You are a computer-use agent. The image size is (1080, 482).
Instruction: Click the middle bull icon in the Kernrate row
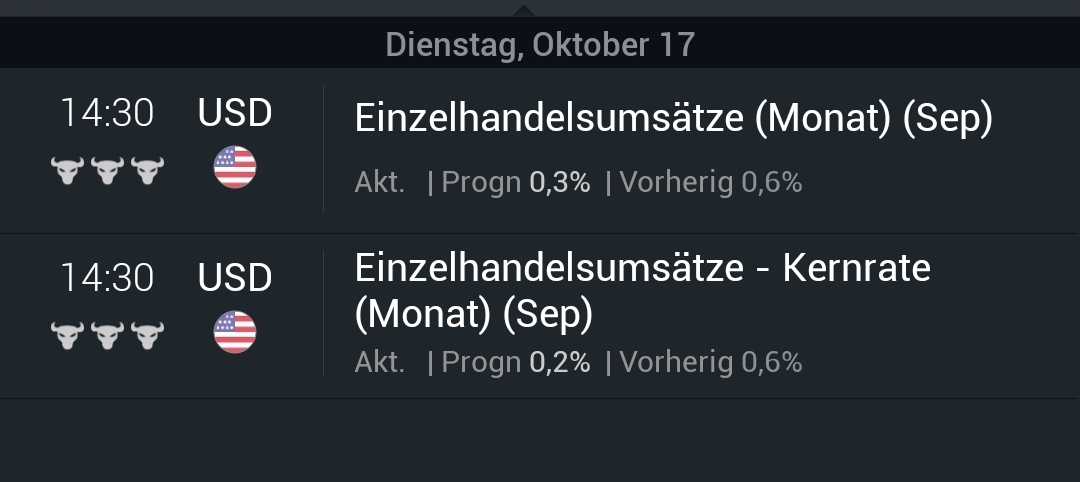[x=107, y=335]
